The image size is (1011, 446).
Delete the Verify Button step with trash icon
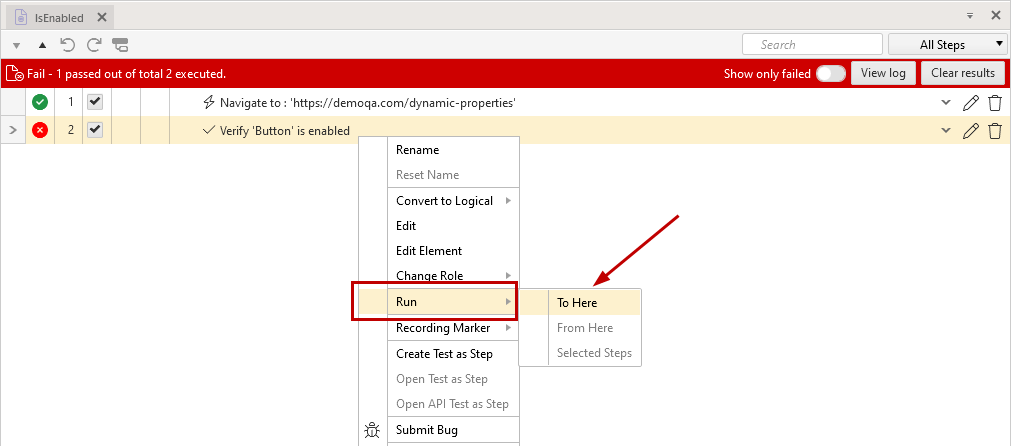click(995, 131)
